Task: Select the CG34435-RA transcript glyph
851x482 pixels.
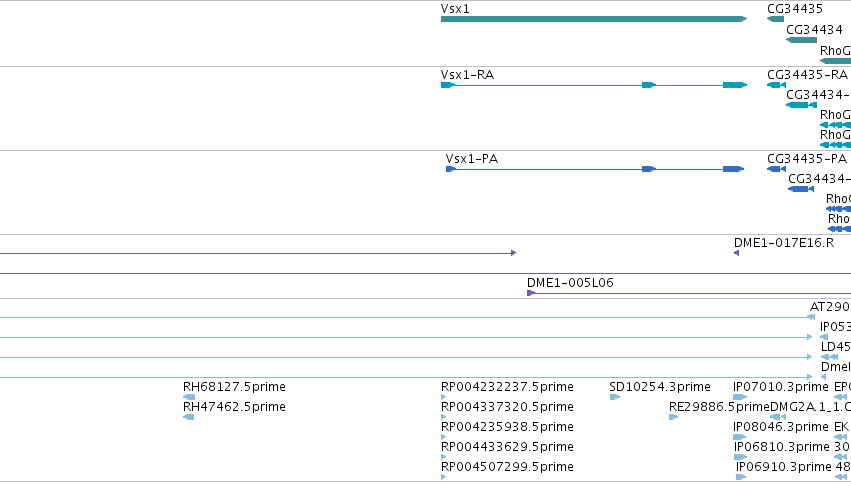Action: tap(776, 85)
